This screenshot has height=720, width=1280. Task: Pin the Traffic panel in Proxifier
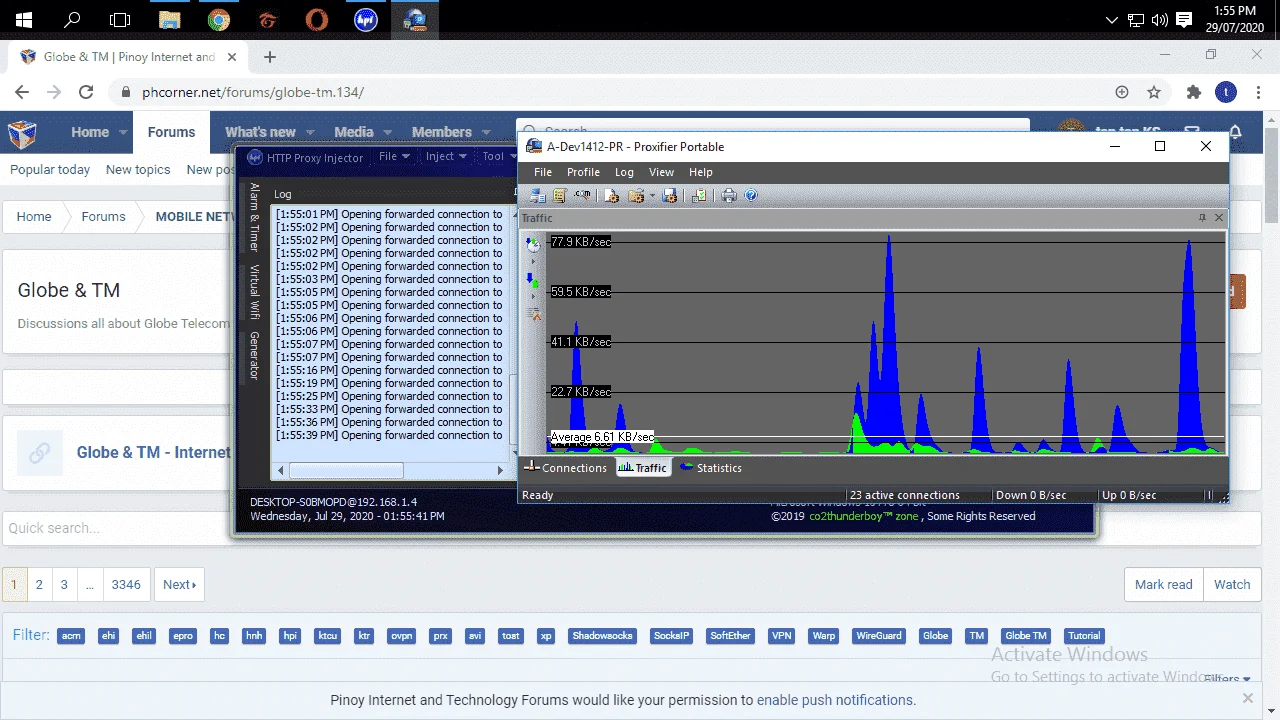click(1202, 218)
